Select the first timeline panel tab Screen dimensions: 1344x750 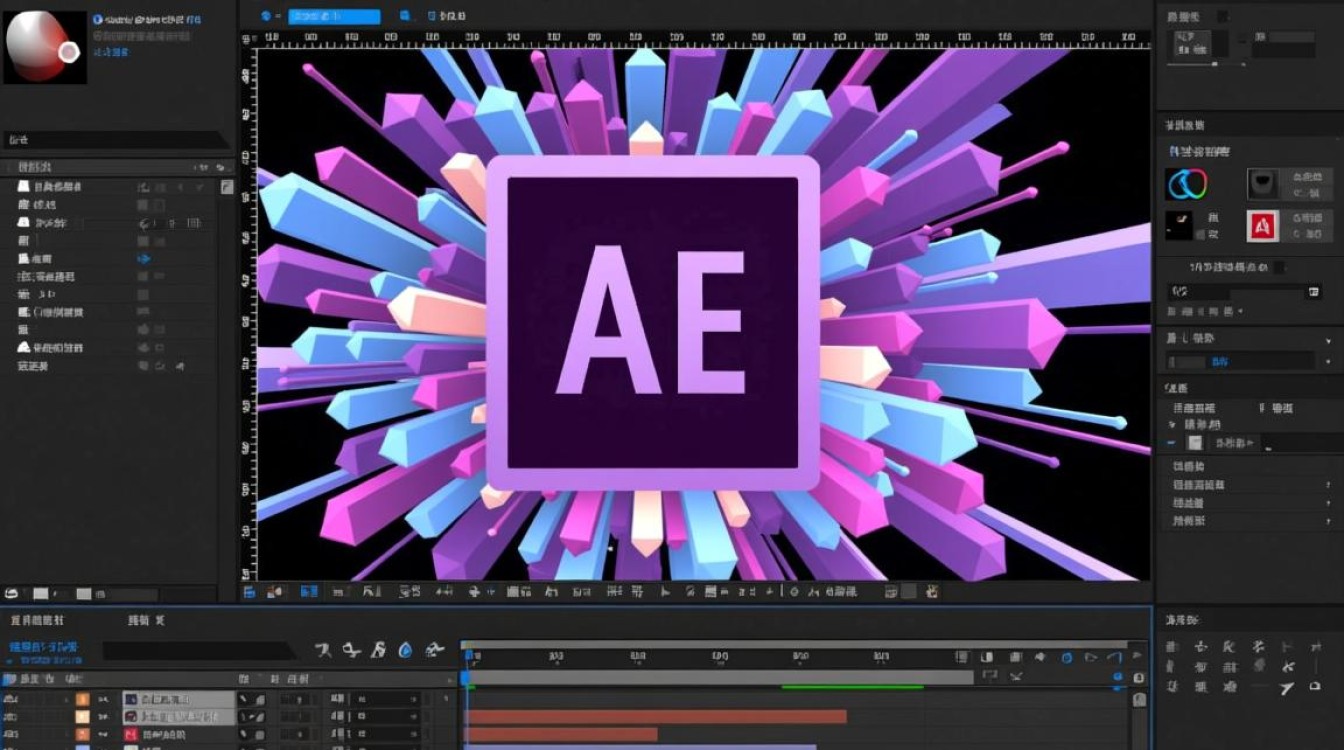point(37,620)
